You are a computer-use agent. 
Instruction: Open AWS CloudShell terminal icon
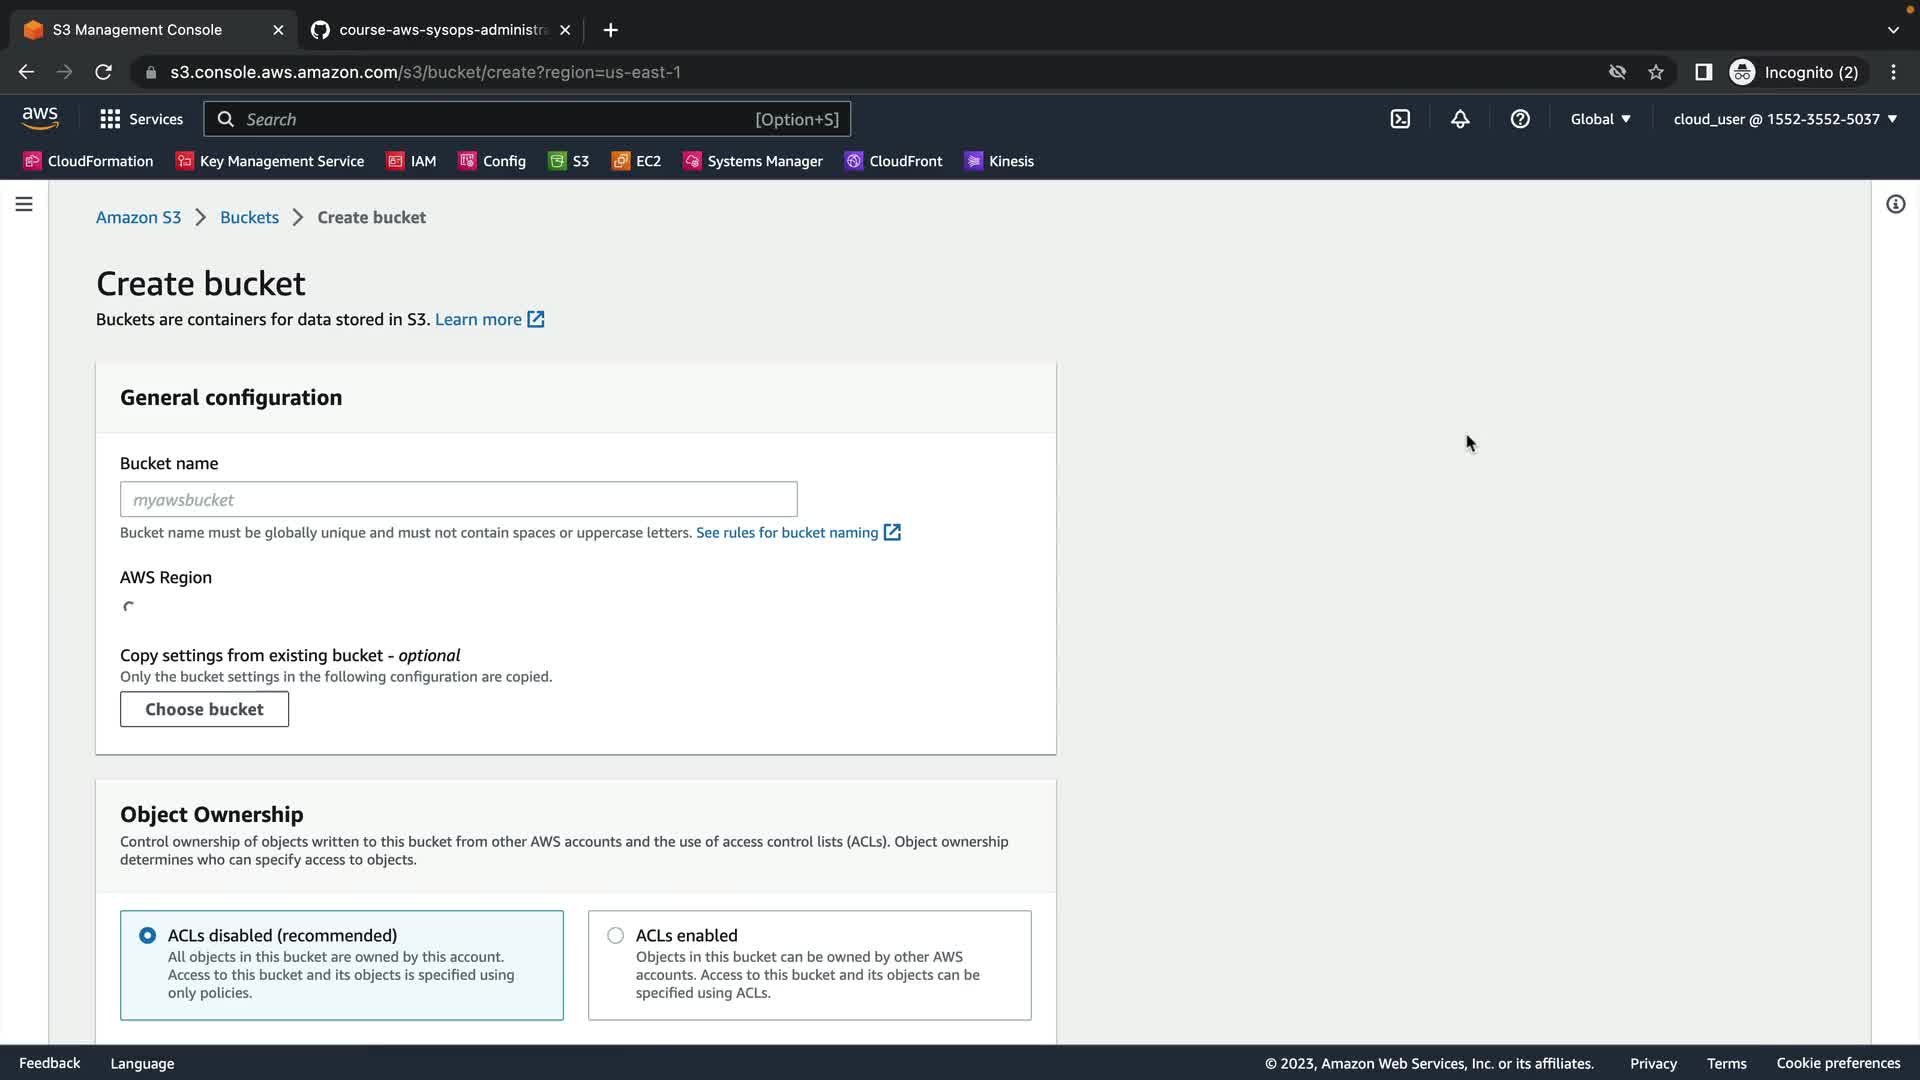pos(1400,119)
